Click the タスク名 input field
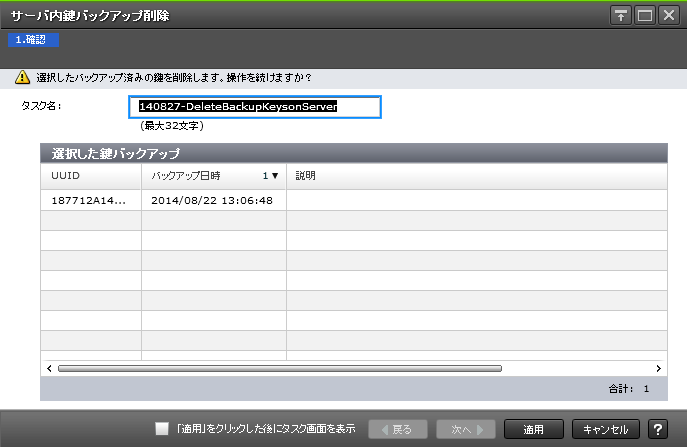 click(x=255, y=107)
